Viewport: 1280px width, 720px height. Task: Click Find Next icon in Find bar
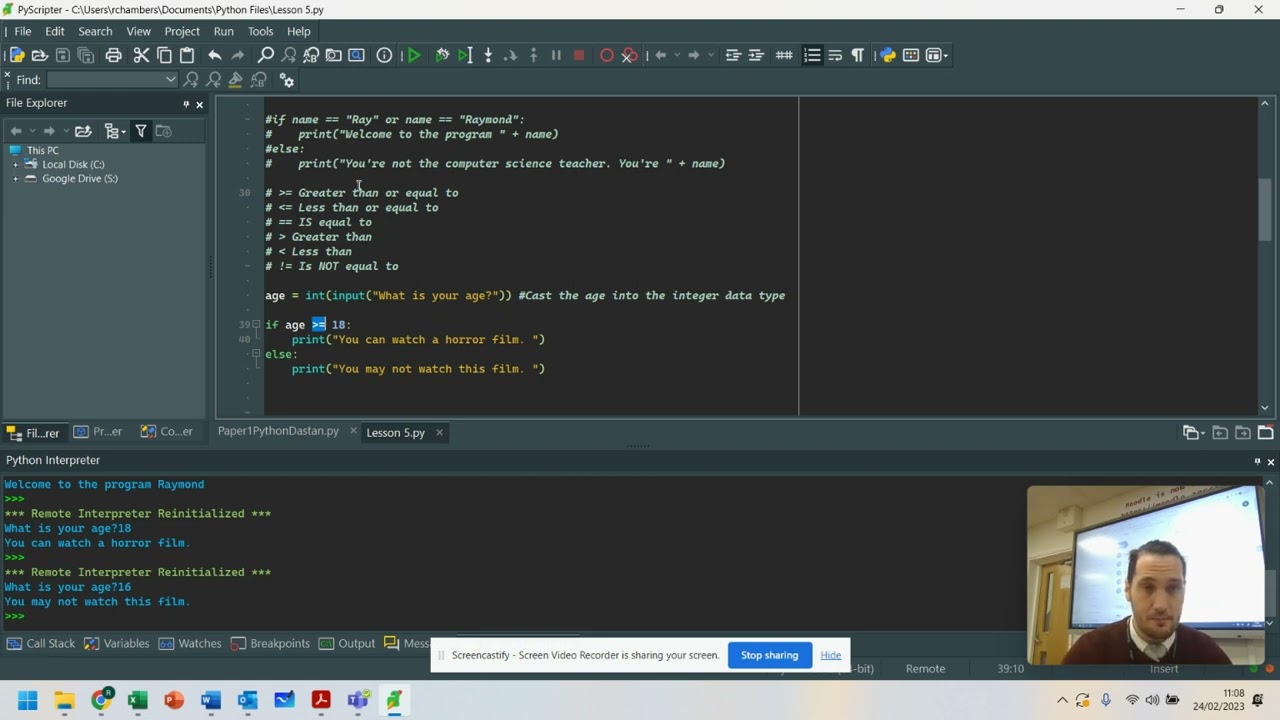[191, 80]
